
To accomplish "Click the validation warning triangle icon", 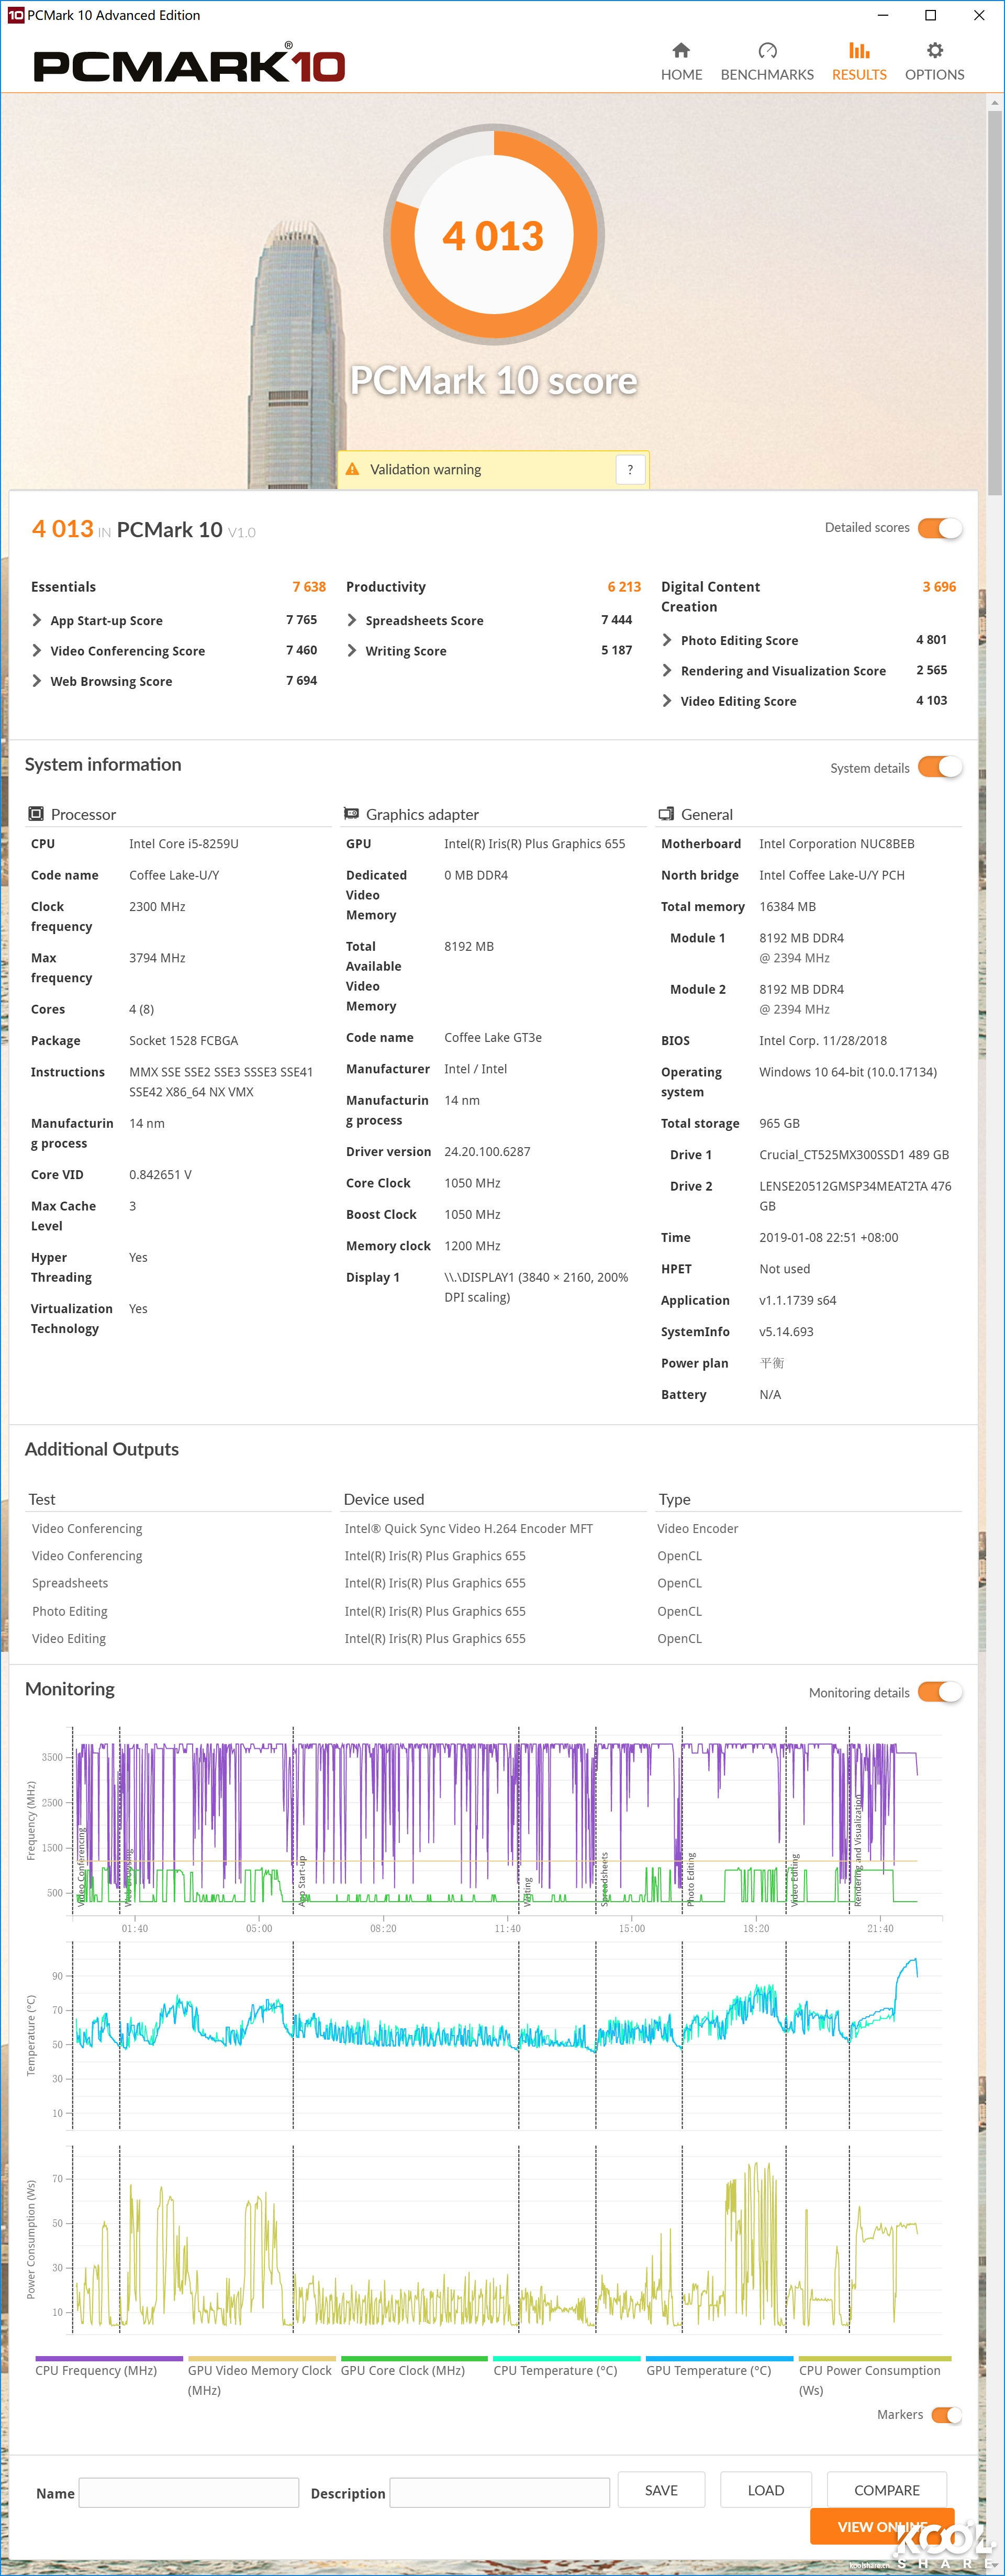I will [352, 469].
